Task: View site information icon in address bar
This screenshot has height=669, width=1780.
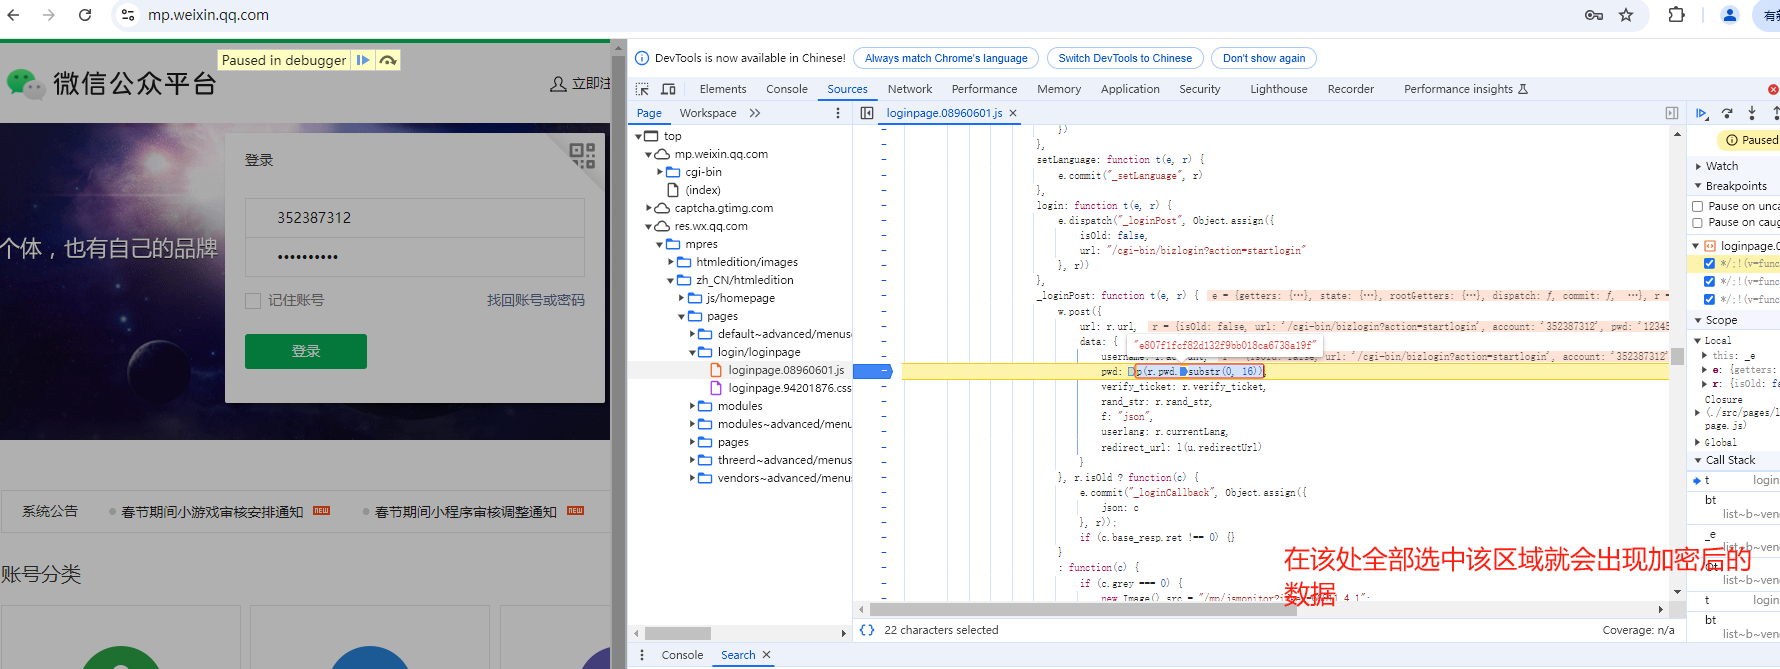Action: (128, 15)
